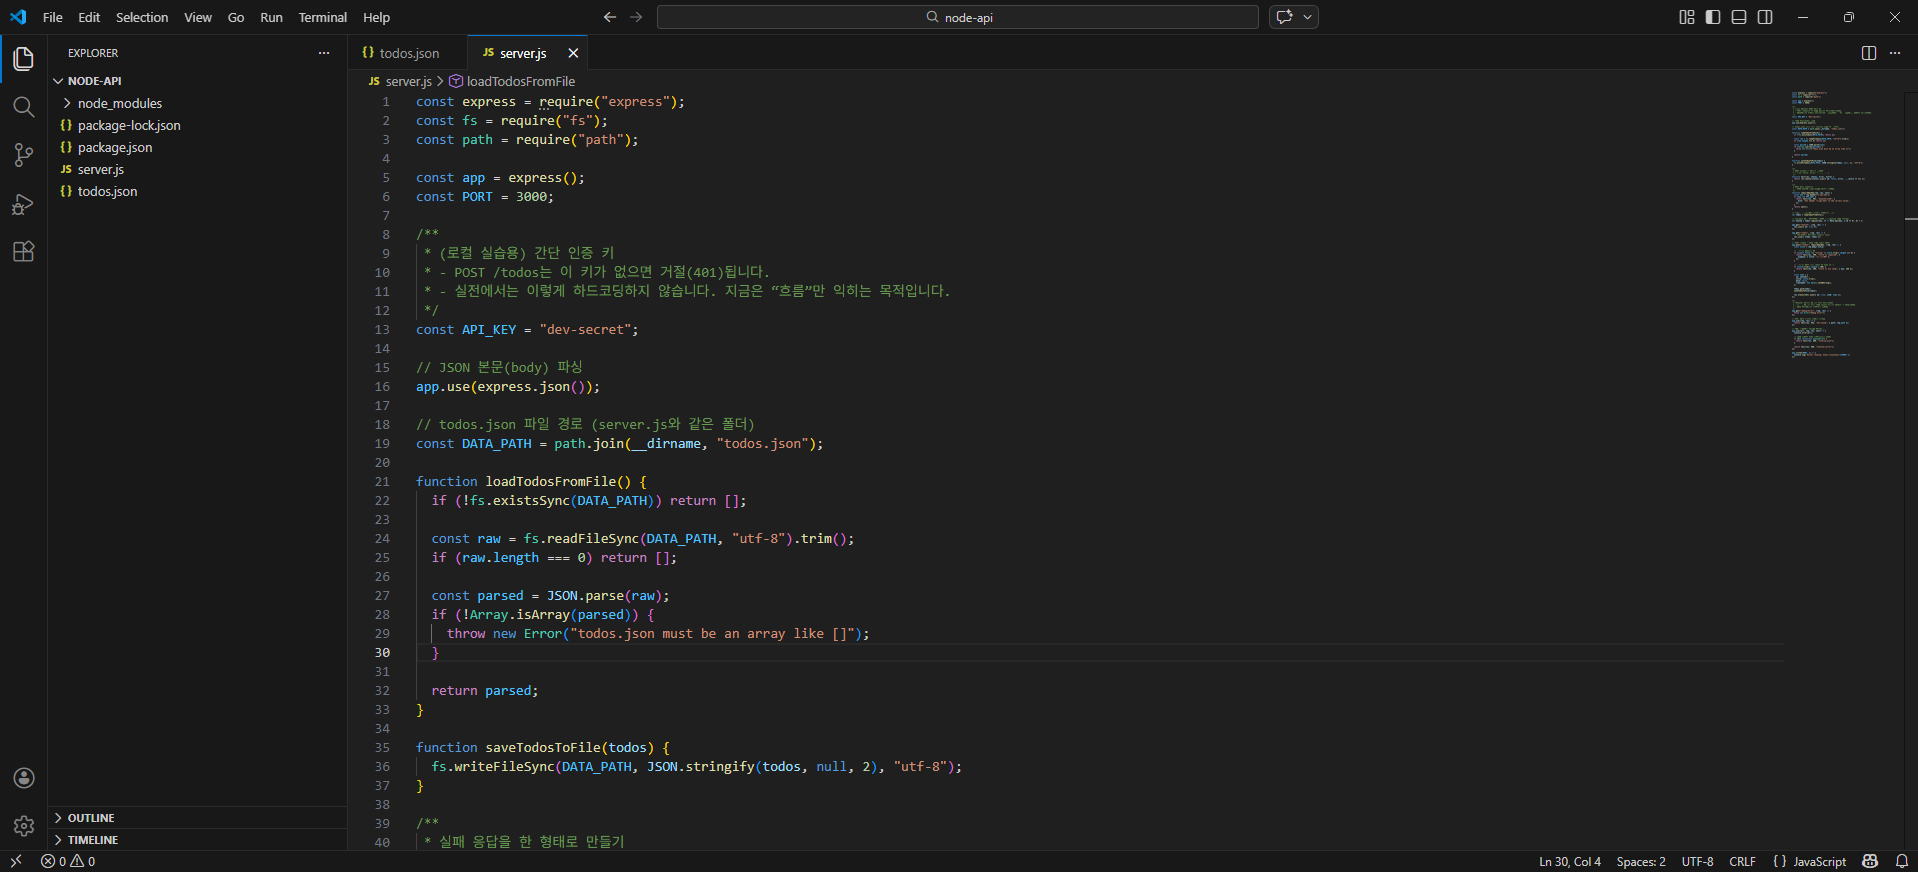Open editor More Actions ellipsis
Viewport: 1918px width, 872px height.
(1895, 53)
